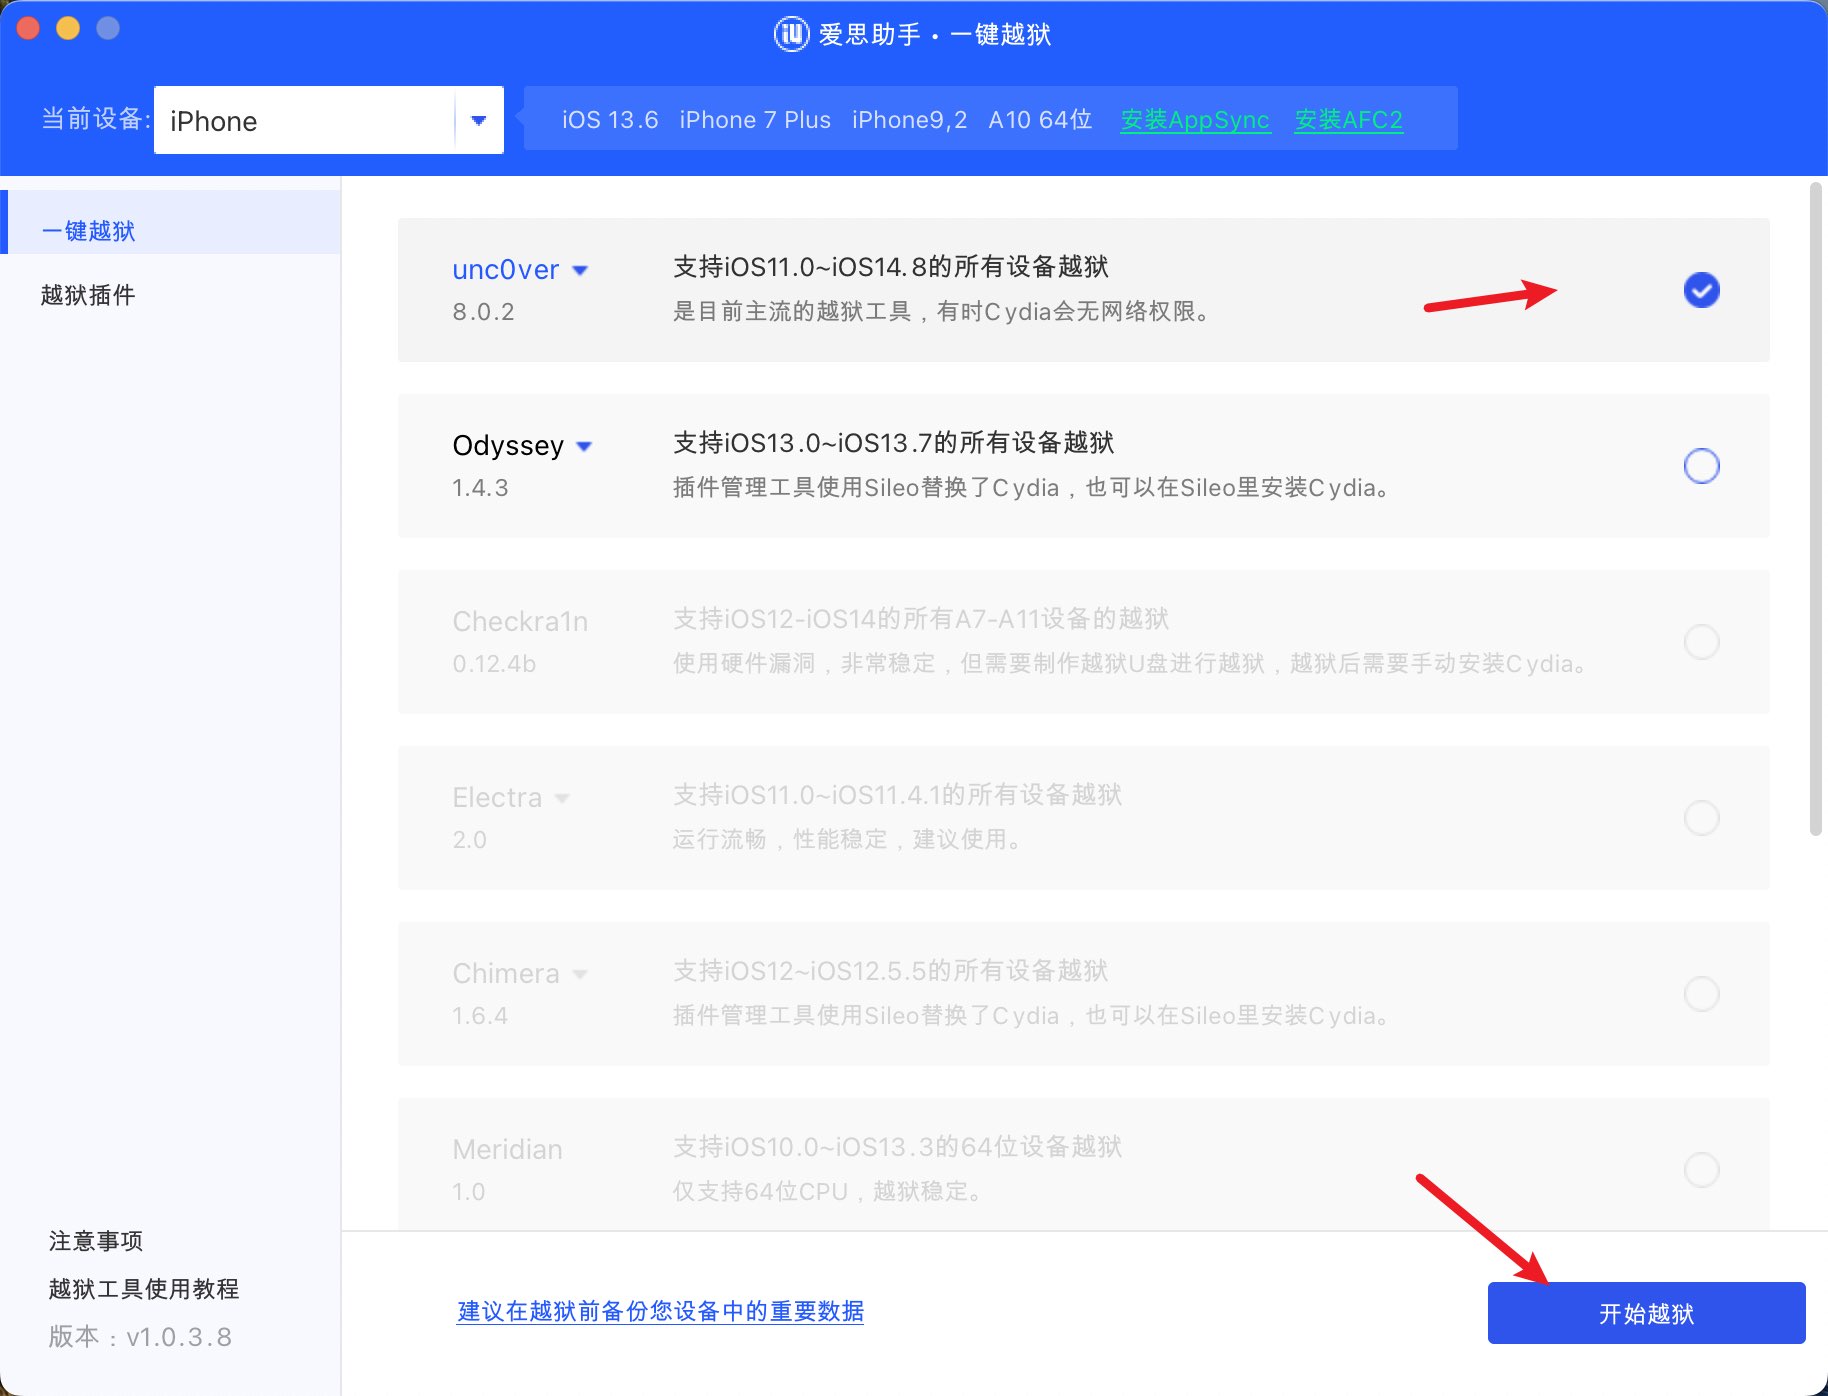Select the Checkra1n radio button
The image size is (1828, 1396).
point(1701,642)
